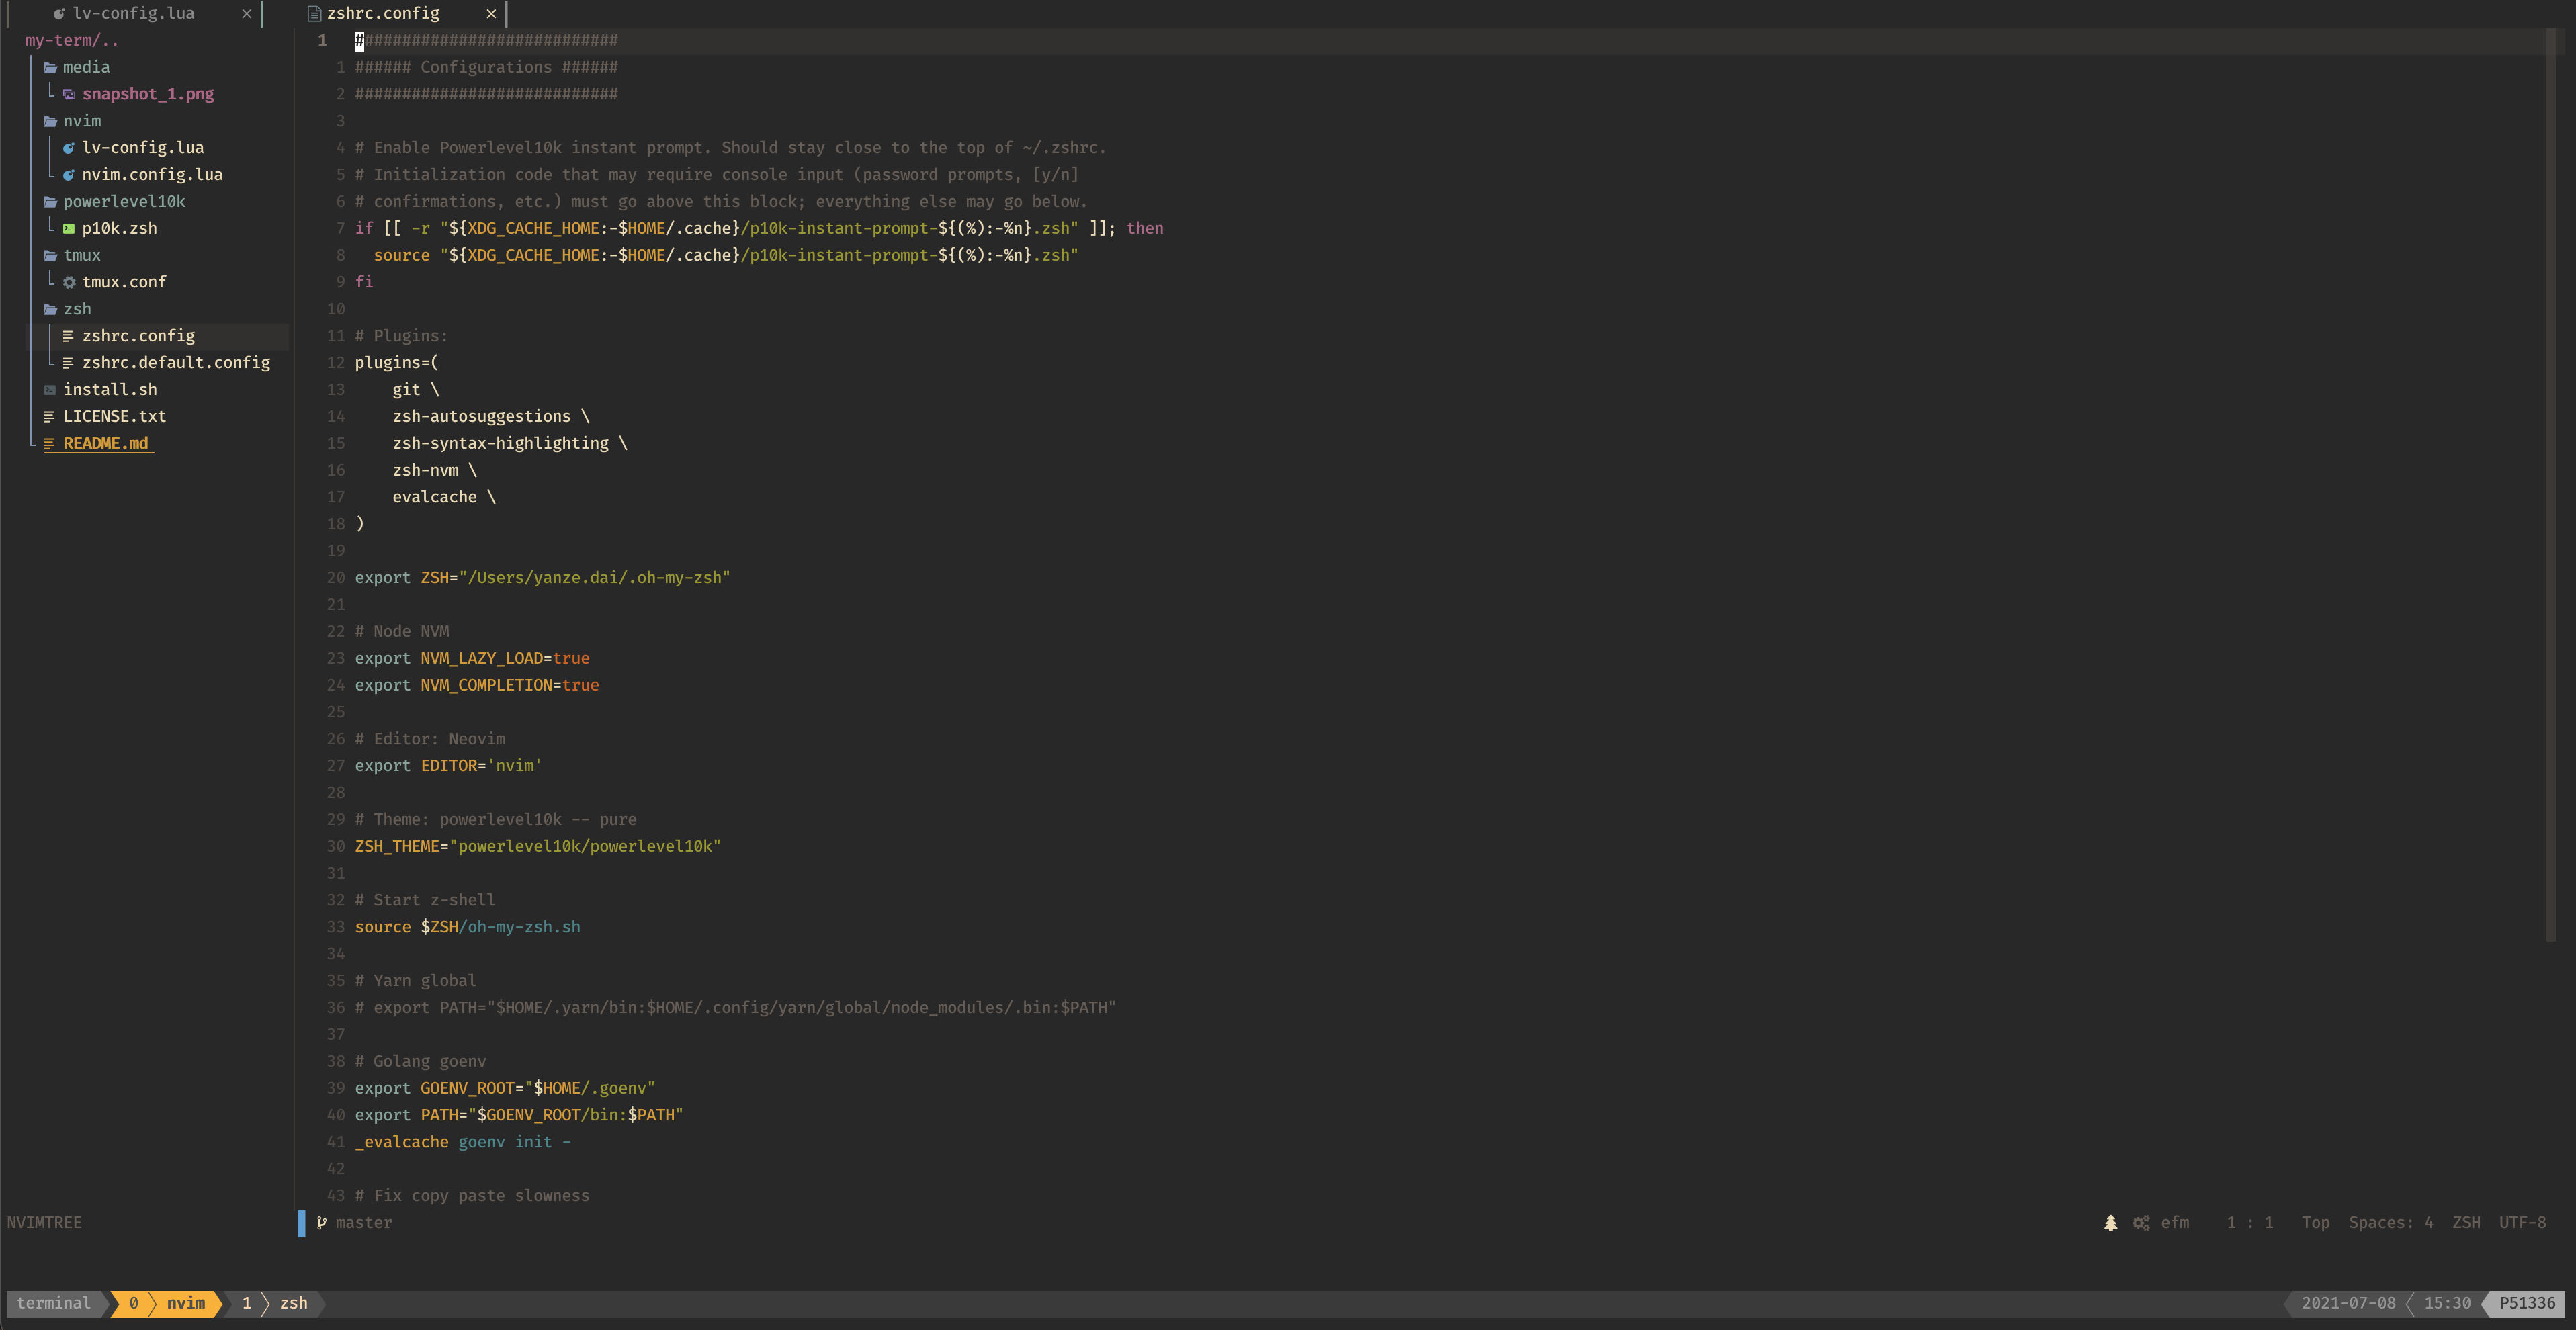Click the snapshot_1.png image file icon
Viewport: 2576px width, 1330px height.
69,94
